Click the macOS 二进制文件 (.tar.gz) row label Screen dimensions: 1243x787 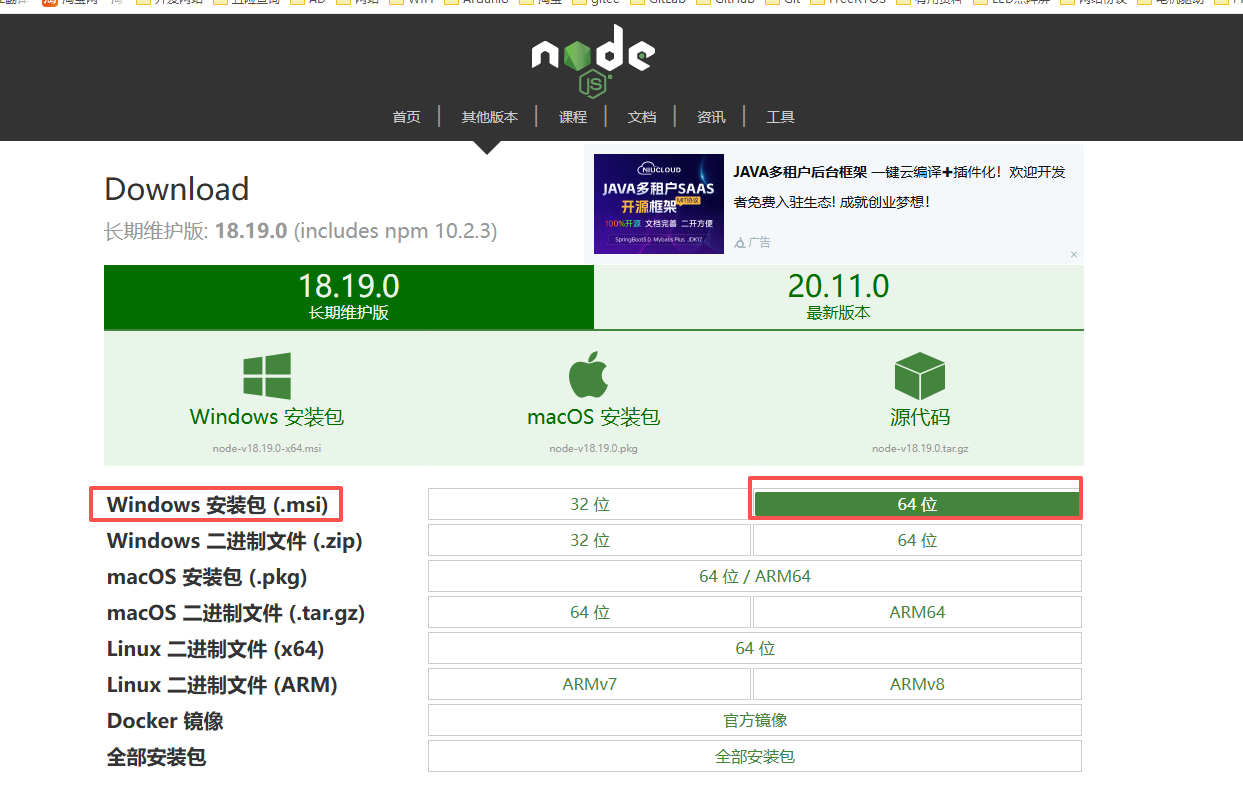point(236,613)
